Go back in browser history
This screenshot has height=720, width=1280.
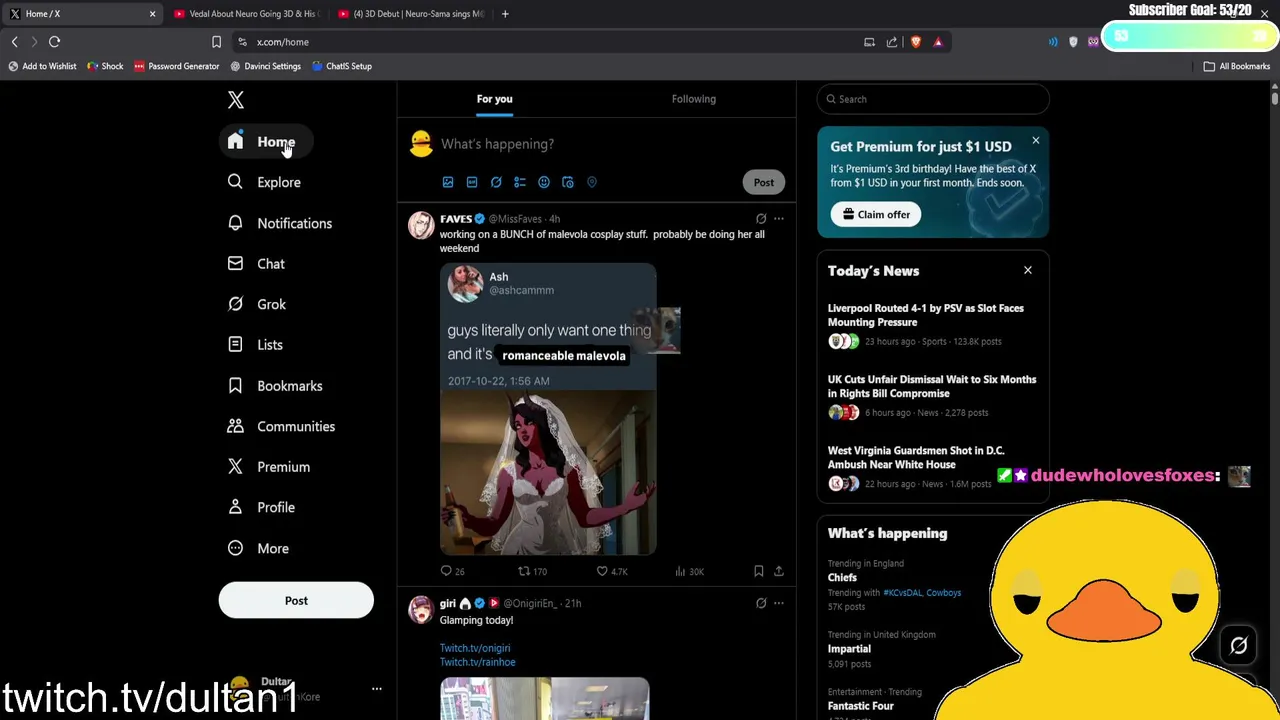(x=14, y=42)
